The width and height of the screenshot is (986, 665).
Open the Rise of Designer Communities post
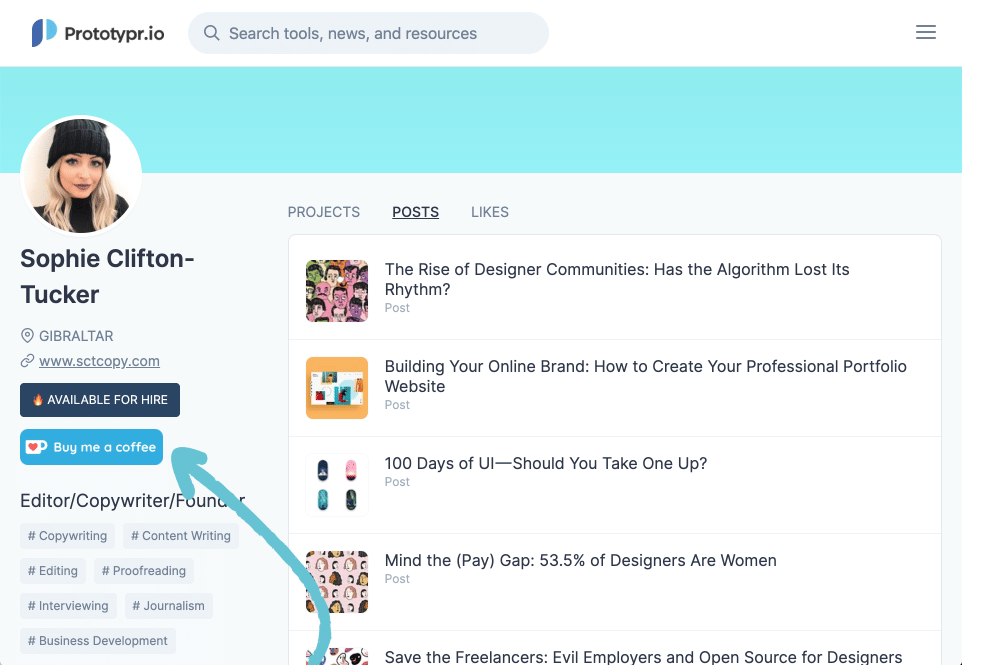pos(617,279)
